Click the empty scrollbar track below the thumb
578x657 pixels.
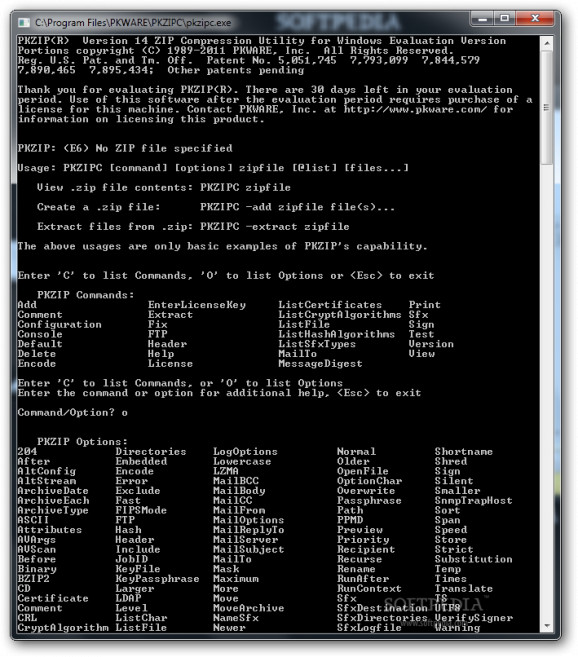click(547, 392)
